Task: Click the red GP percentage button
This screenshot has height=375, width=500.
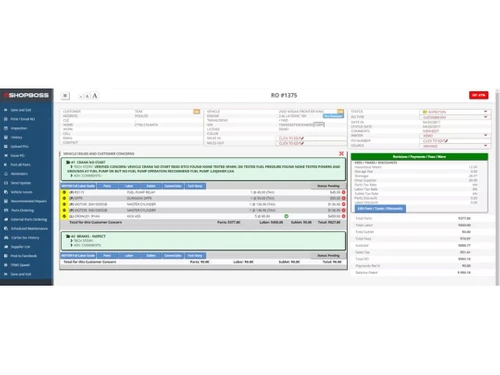Action: [x=479, y=95]
